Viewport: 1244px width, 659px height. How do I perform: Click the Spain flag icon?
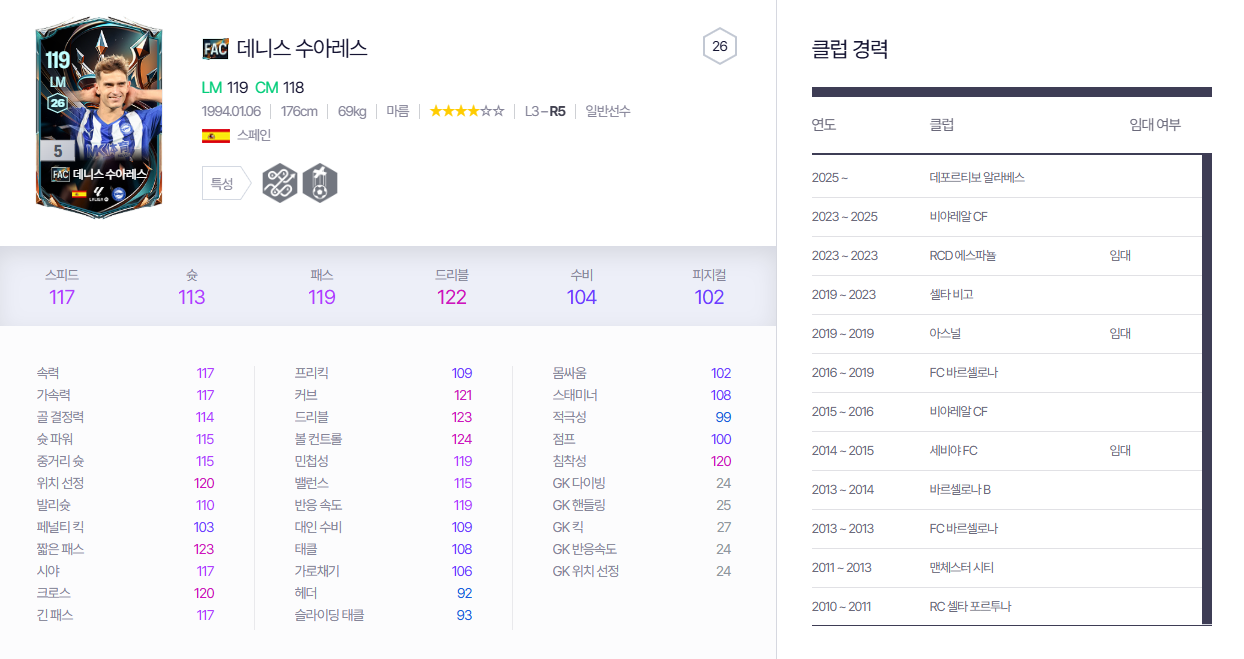[215, 135]
